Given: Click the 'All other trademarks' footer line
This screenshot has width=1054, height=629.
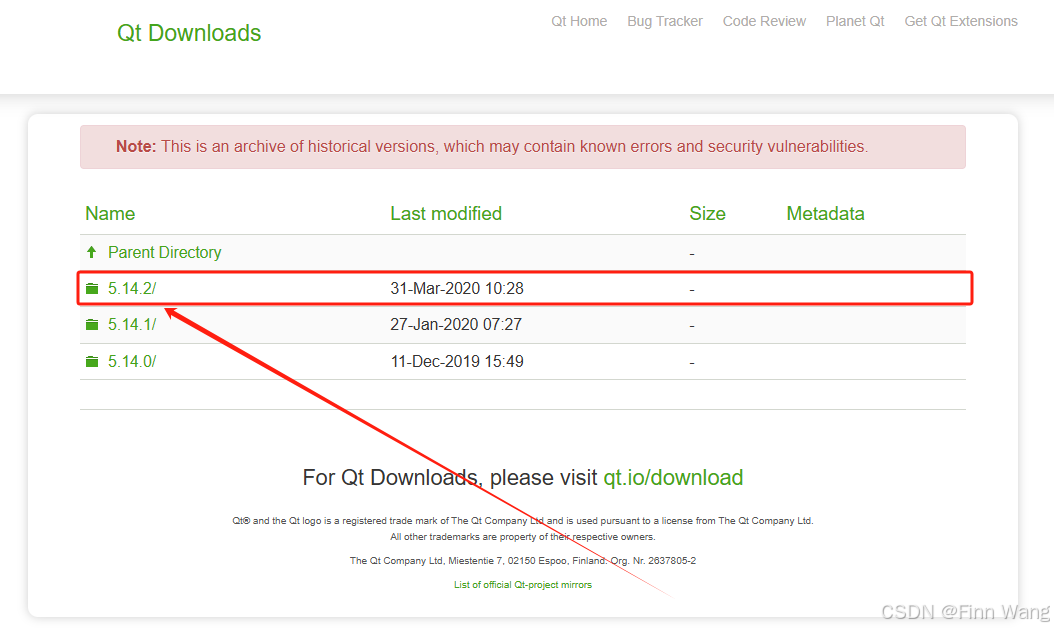Looking at the screenshot, I should [x=523, y=537].
